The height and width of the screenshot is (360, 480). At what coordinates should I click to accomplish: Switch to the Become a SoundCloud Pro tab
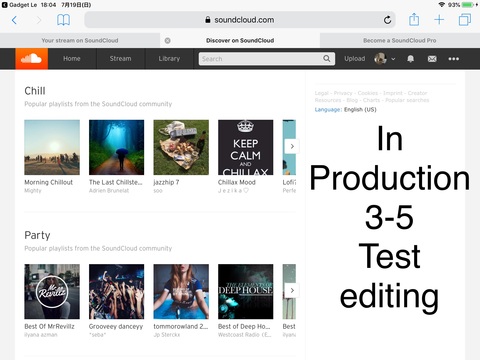pyautogui.click(x=400, y=40)
